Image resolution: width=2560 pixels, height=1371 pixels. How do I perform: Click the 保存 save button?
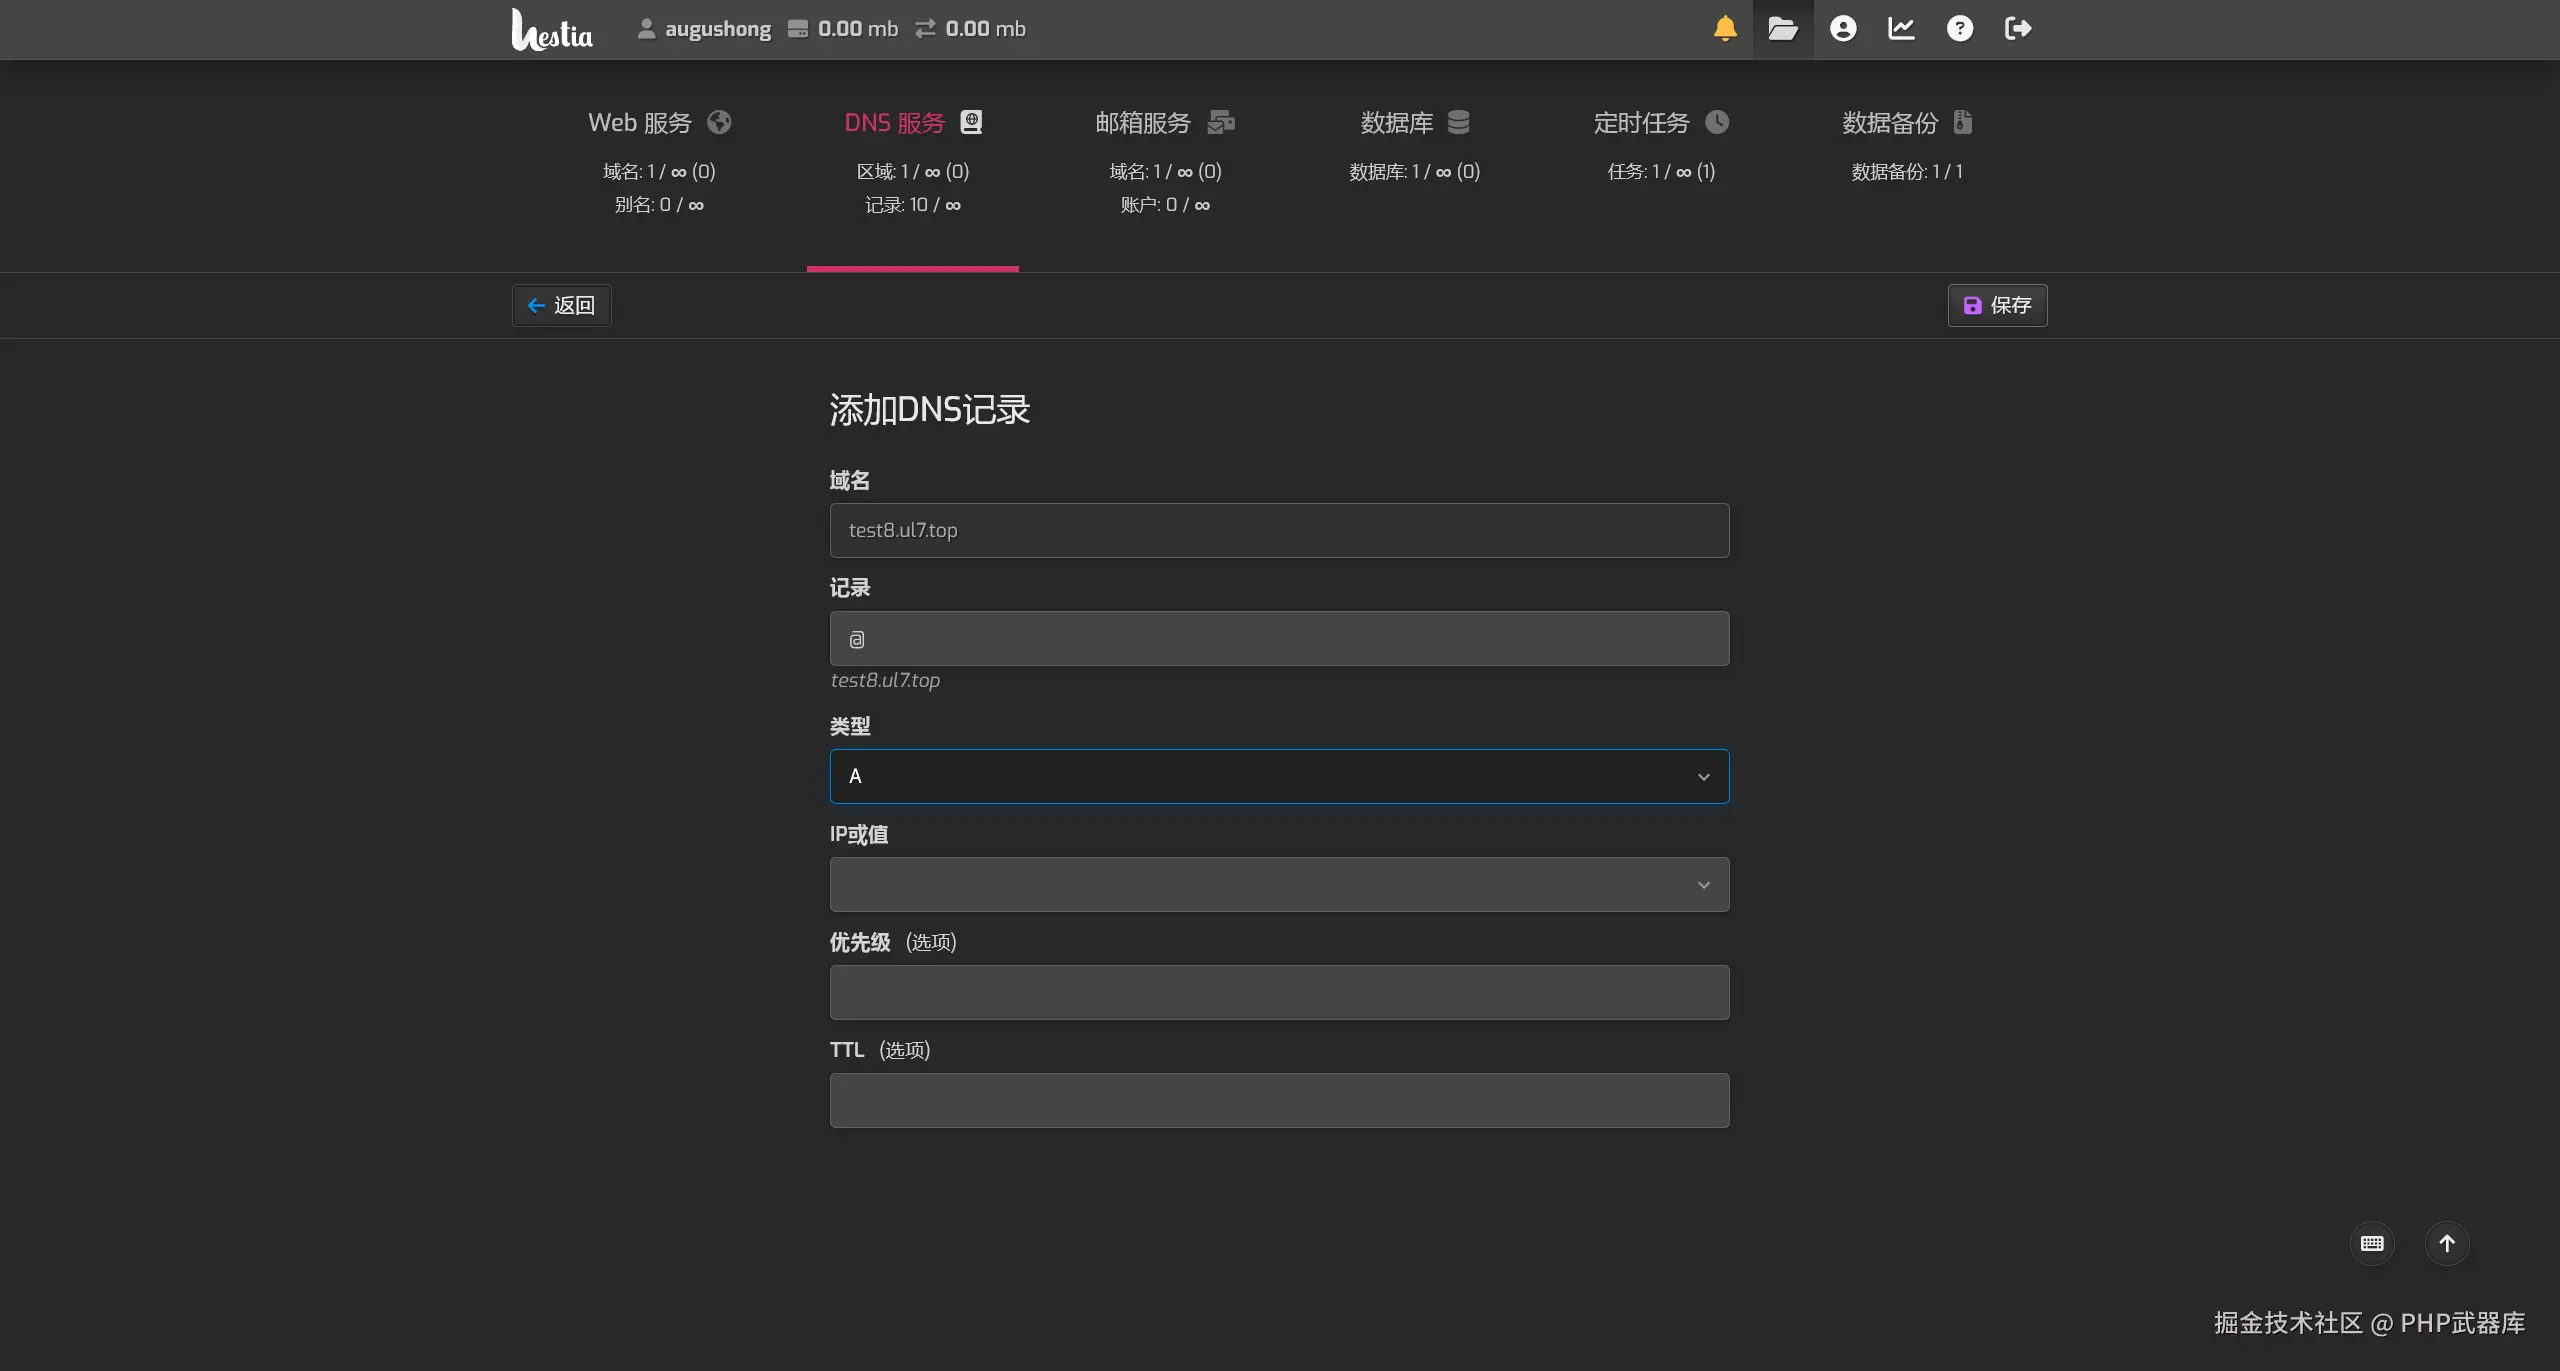[x=1997, y=305]
